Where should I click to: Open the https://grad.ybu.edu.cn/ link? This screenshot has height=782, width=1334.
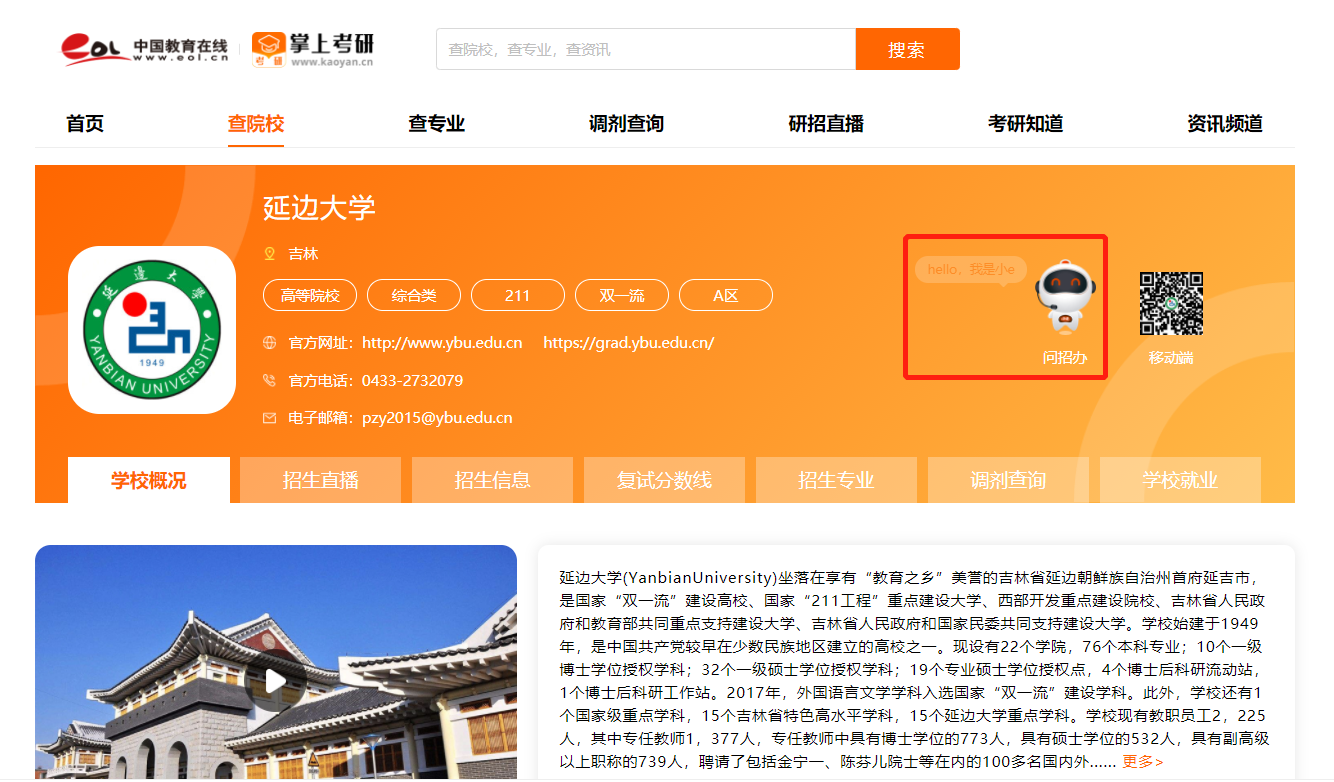pos(629,343)
